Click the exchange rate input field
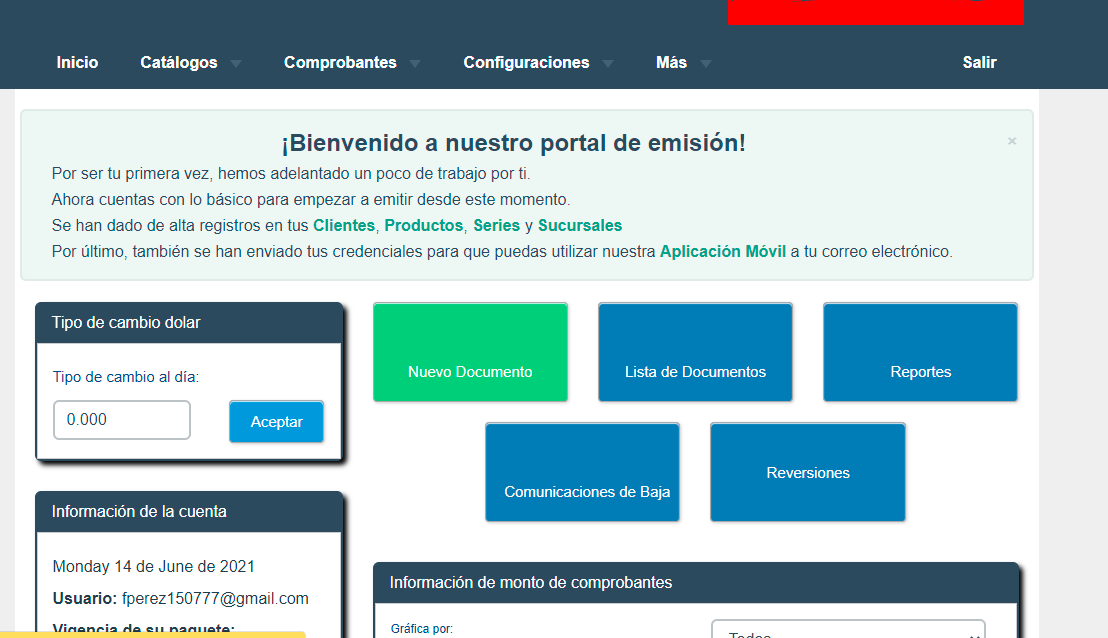Screen dimensions: 1108x638 [121, 420]
